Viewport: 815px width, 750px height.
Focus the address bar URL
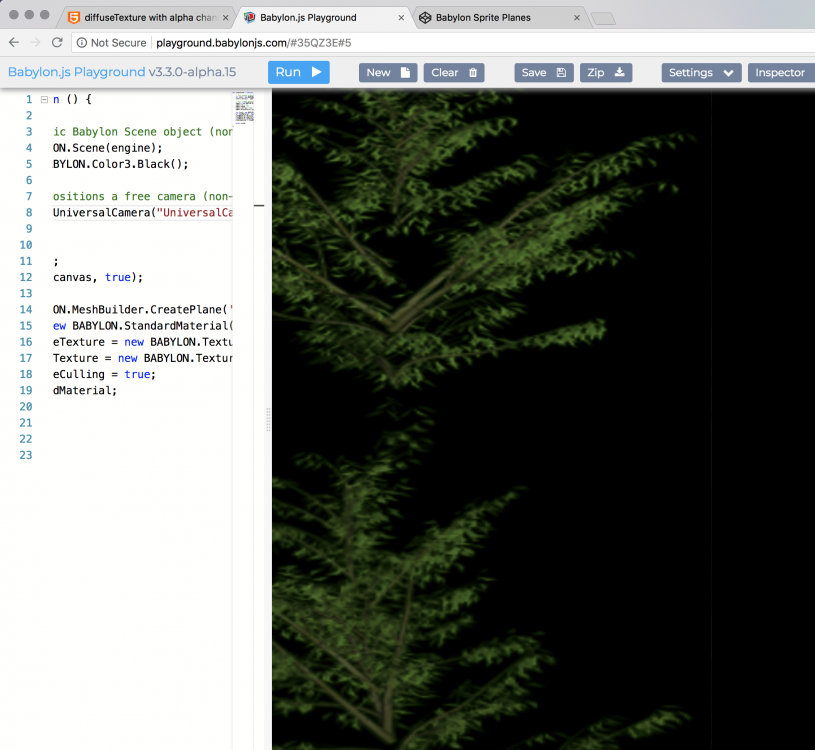(254, 43)
